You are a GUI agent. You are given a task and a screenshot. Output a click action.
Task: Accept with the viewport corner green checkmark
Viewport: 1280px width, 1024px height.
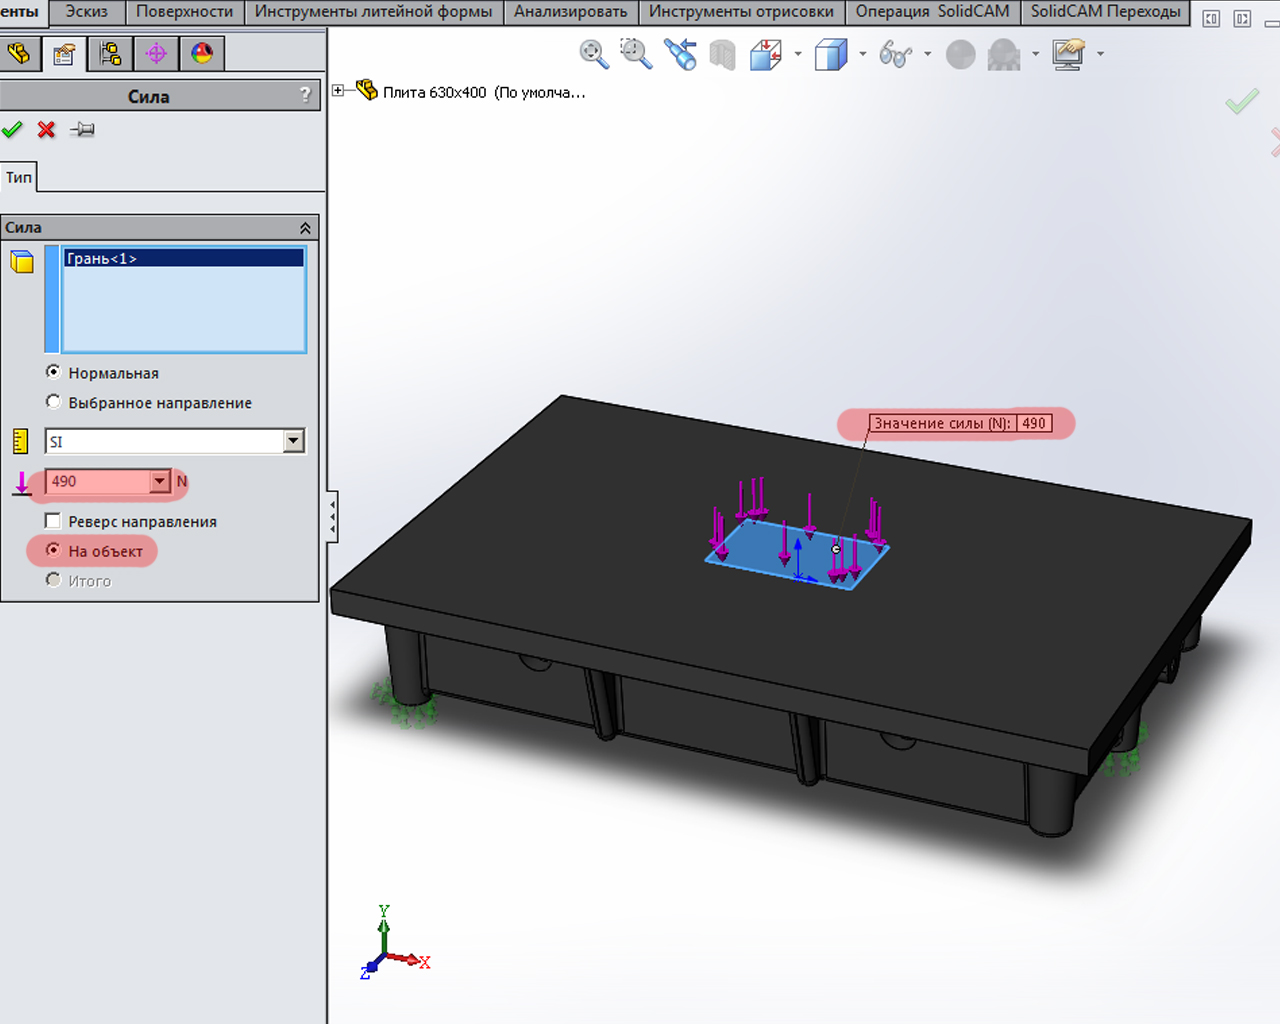1242,102
